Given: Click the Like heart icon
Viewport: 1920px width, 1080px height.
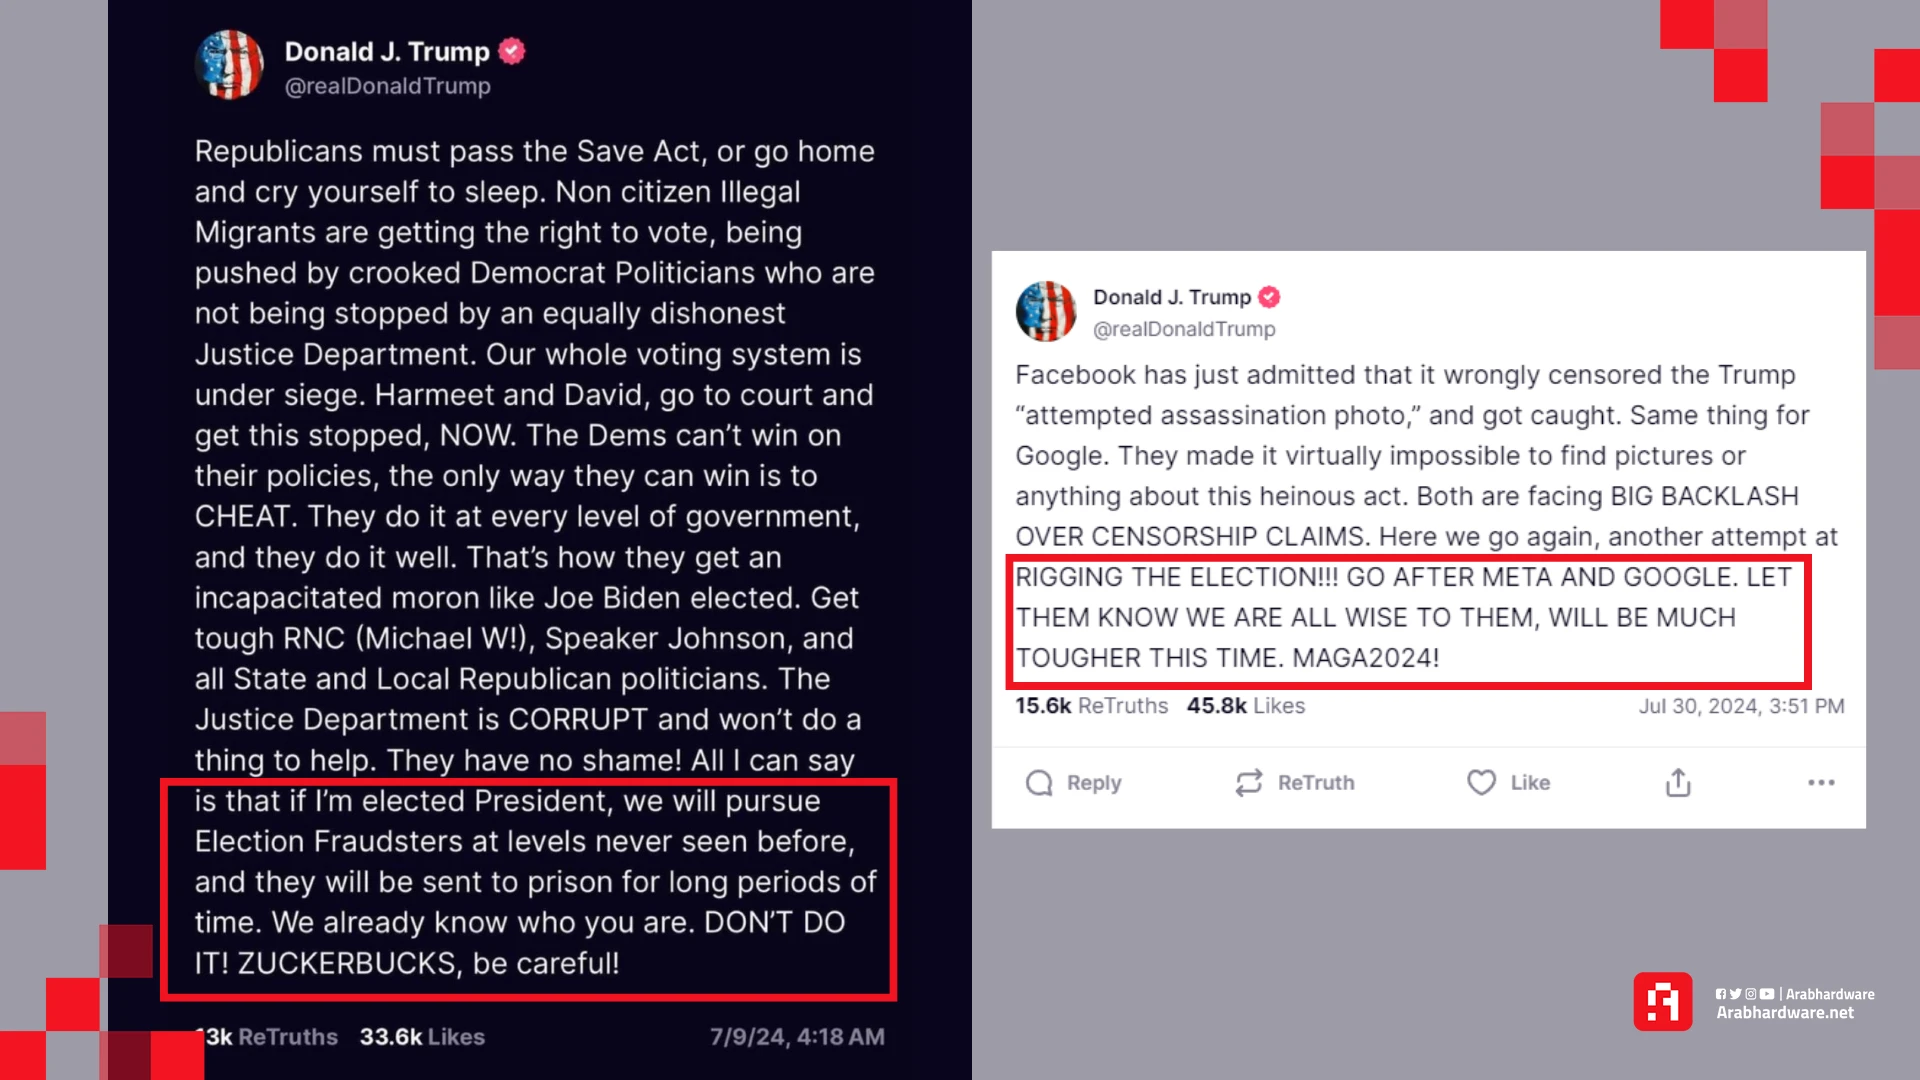Looking at the screenshot, I should tap(1481, 782).
